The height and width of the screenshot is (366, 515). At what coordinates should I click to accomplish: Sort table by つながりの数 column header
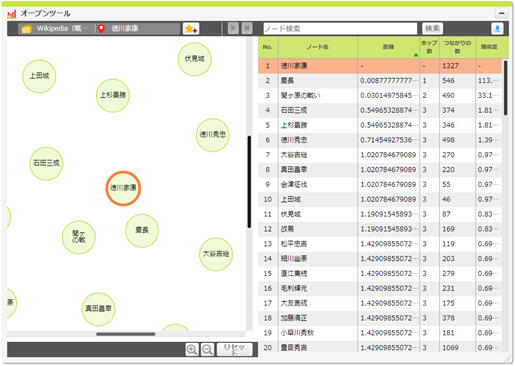click(x=457, y=47)
